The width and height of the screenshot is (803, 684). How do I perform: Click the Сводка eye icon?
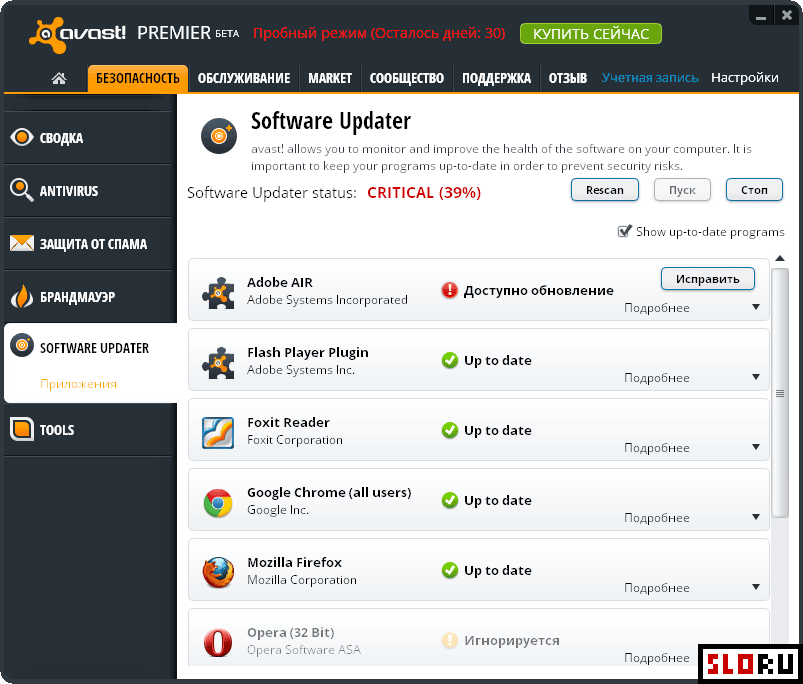(x=22, y=137)
